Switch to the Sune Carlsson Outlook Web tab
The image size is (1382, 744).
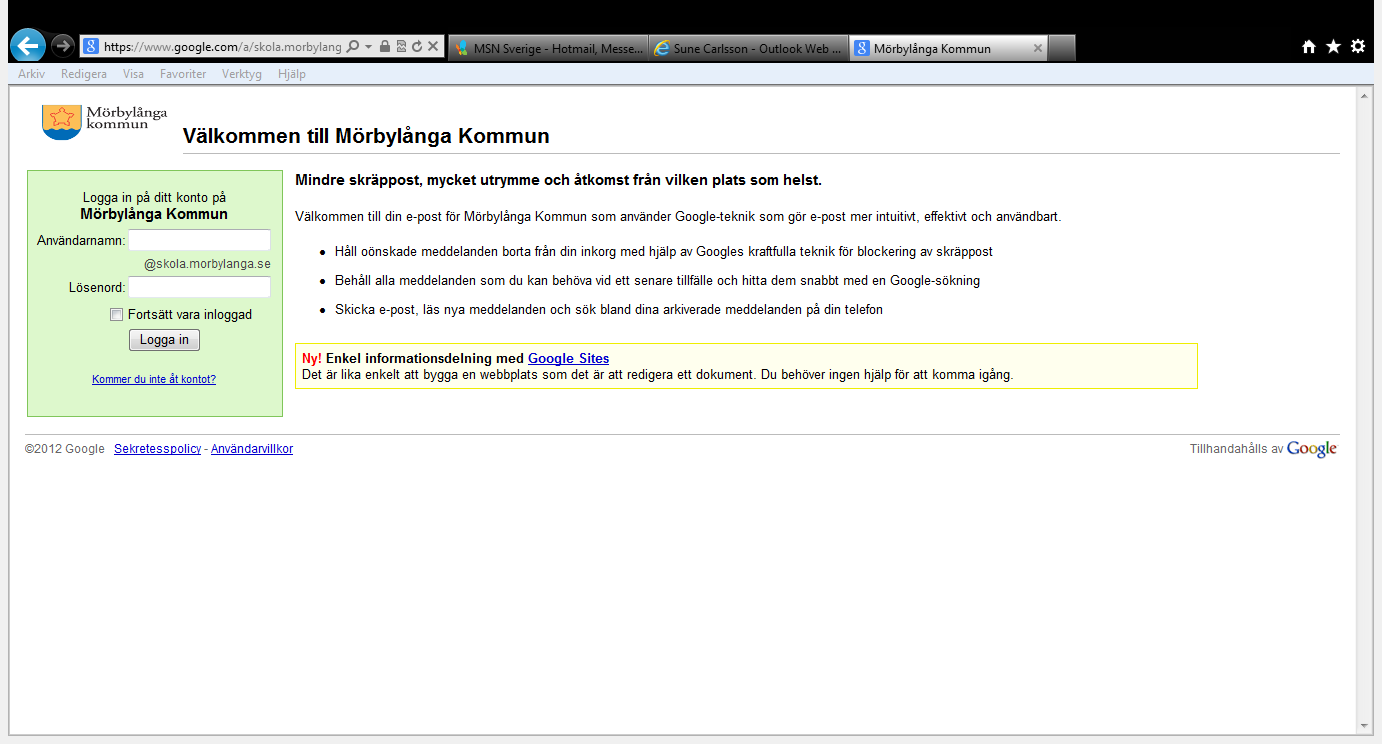coord(749,48)
